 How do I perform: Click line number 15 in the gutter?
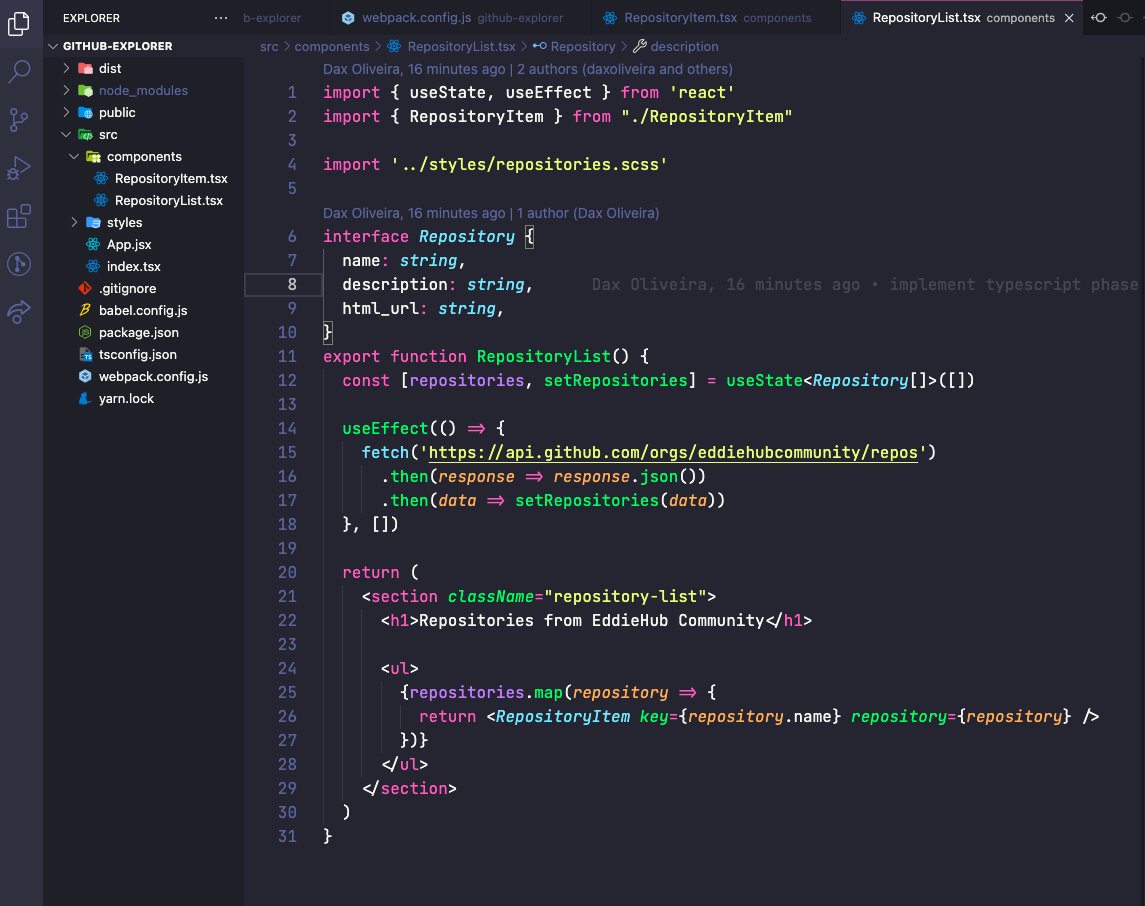point(287,452)
